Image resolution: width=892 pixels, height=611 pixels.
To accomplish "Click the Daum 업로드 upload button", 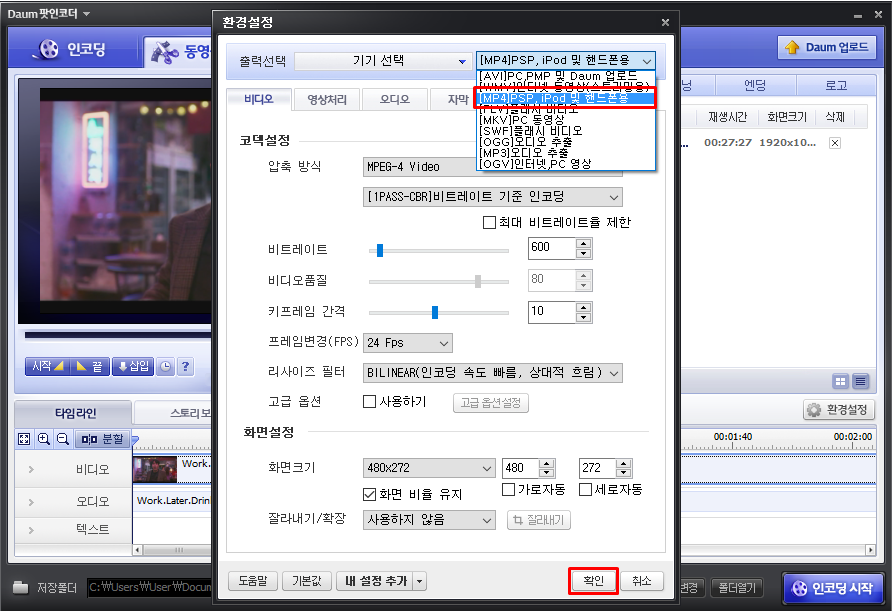I will tap(827, 47).
